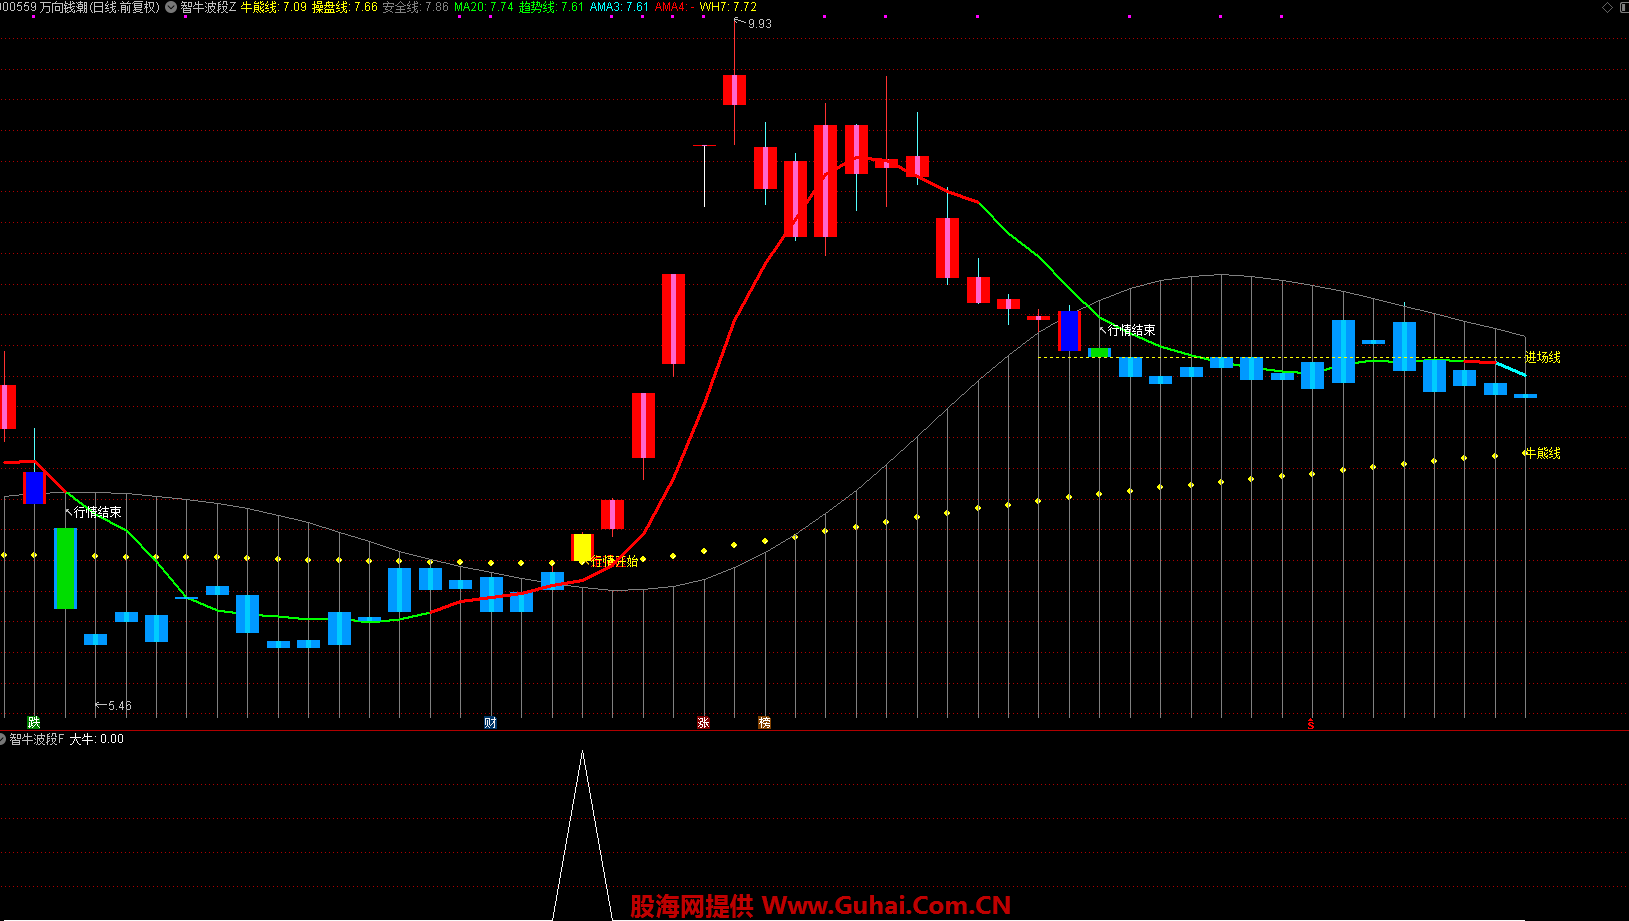This screenshot has height=921, width=1629.
Task: Click the 跌 event marker icon
Action: click(34, 723)
